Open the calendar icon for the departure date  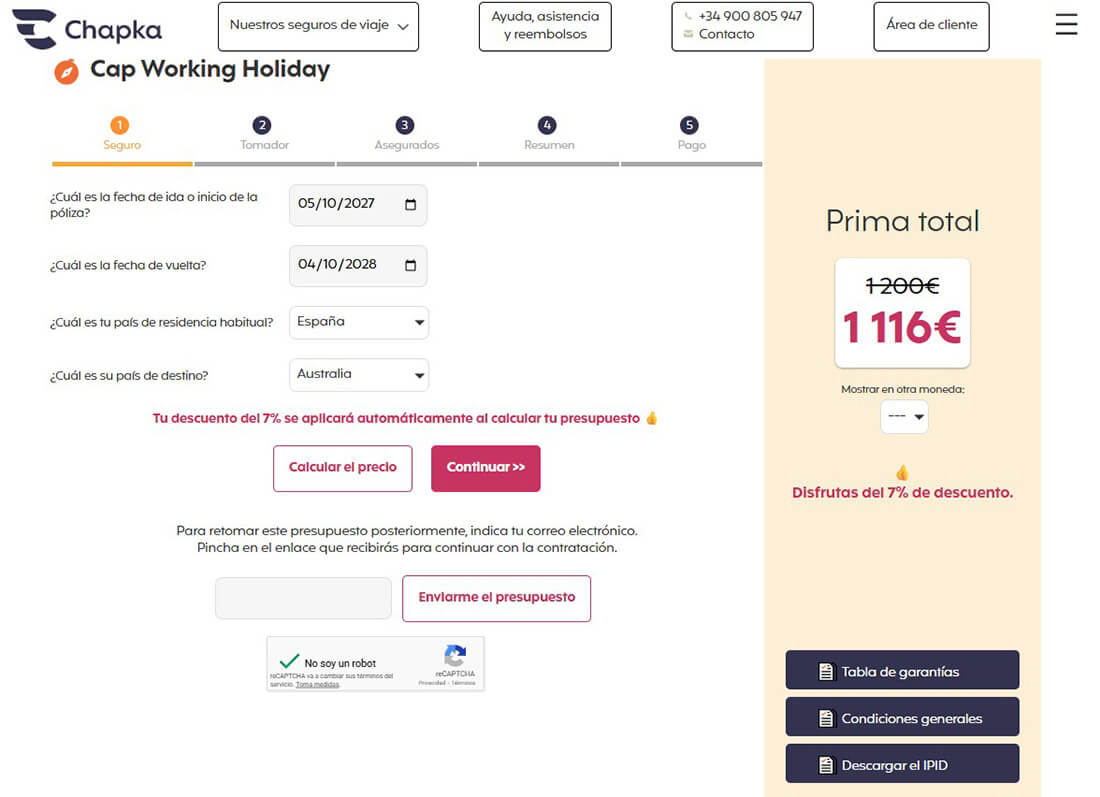click(412, 204)
